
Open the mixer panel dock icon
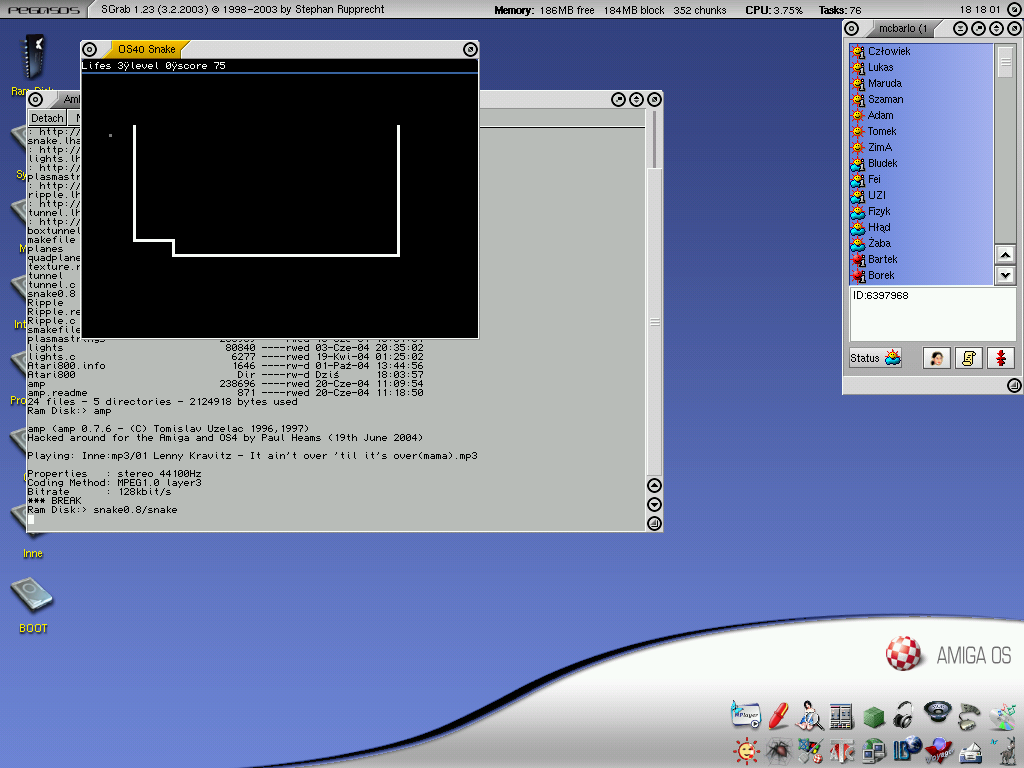coord(841,716)
